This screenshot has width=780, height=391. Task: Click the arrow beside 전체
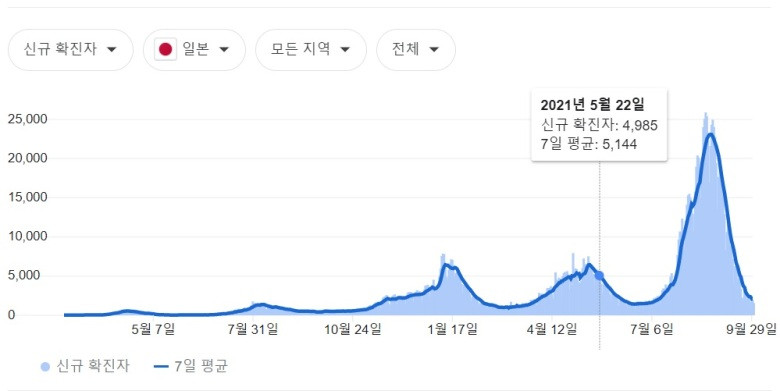pyautogui.click(x=434, y=49)
